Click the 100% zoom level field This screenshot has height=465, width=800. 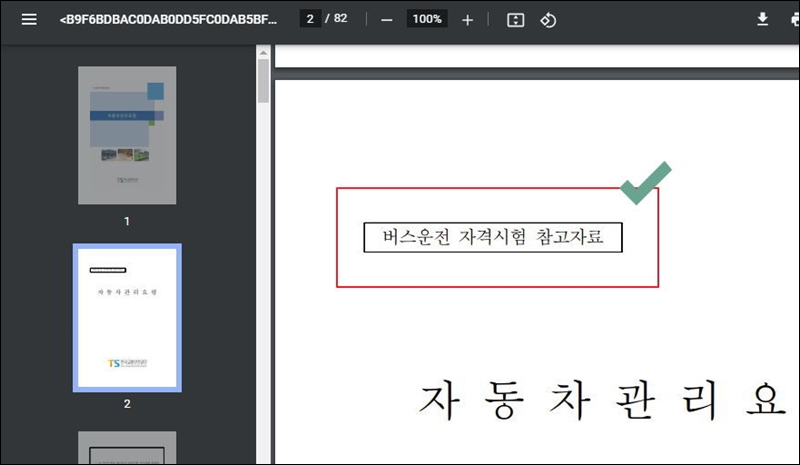click(427, 19)
